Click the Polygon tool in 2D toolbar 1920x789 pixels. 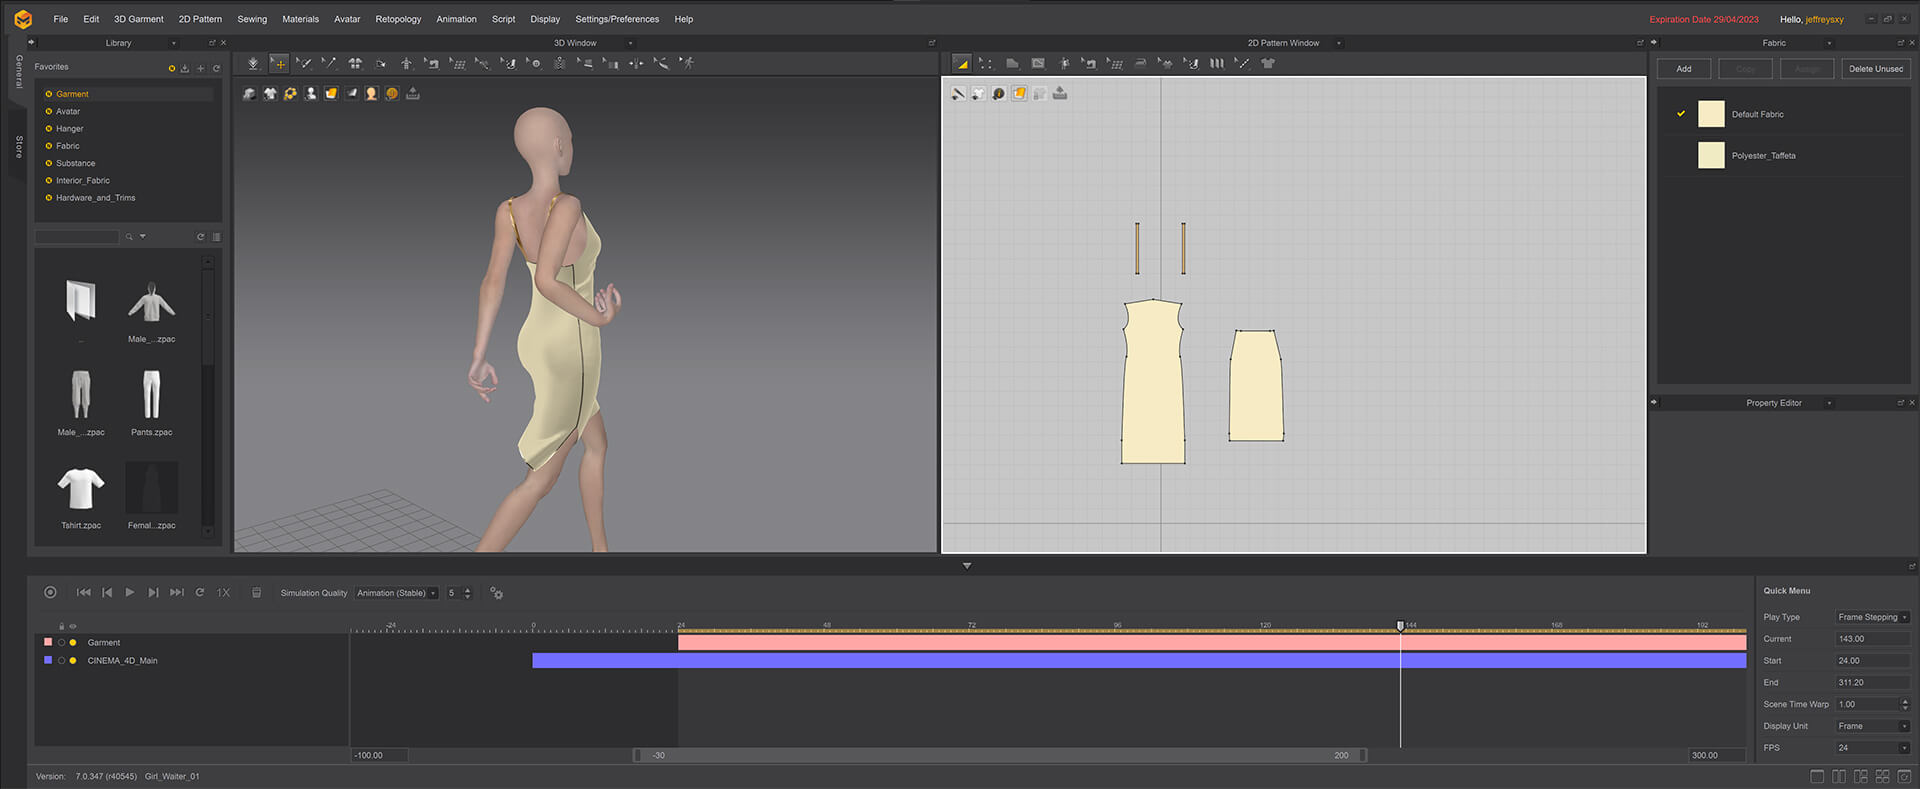tap(1012, 63)
